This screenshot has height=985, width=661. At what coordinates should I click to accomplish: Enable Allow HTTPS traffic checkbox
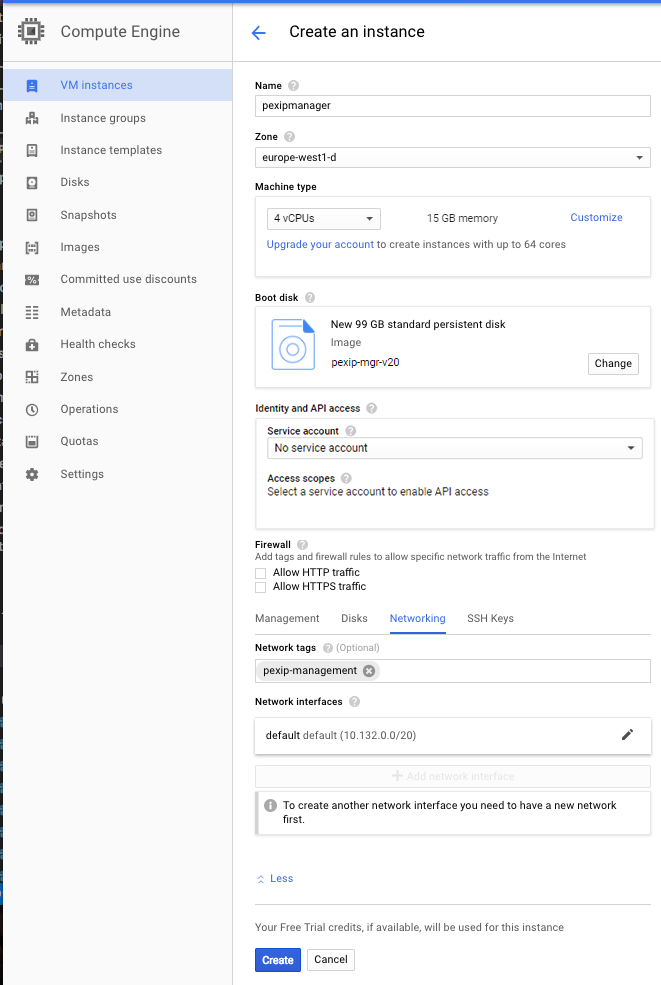[262, 587]
